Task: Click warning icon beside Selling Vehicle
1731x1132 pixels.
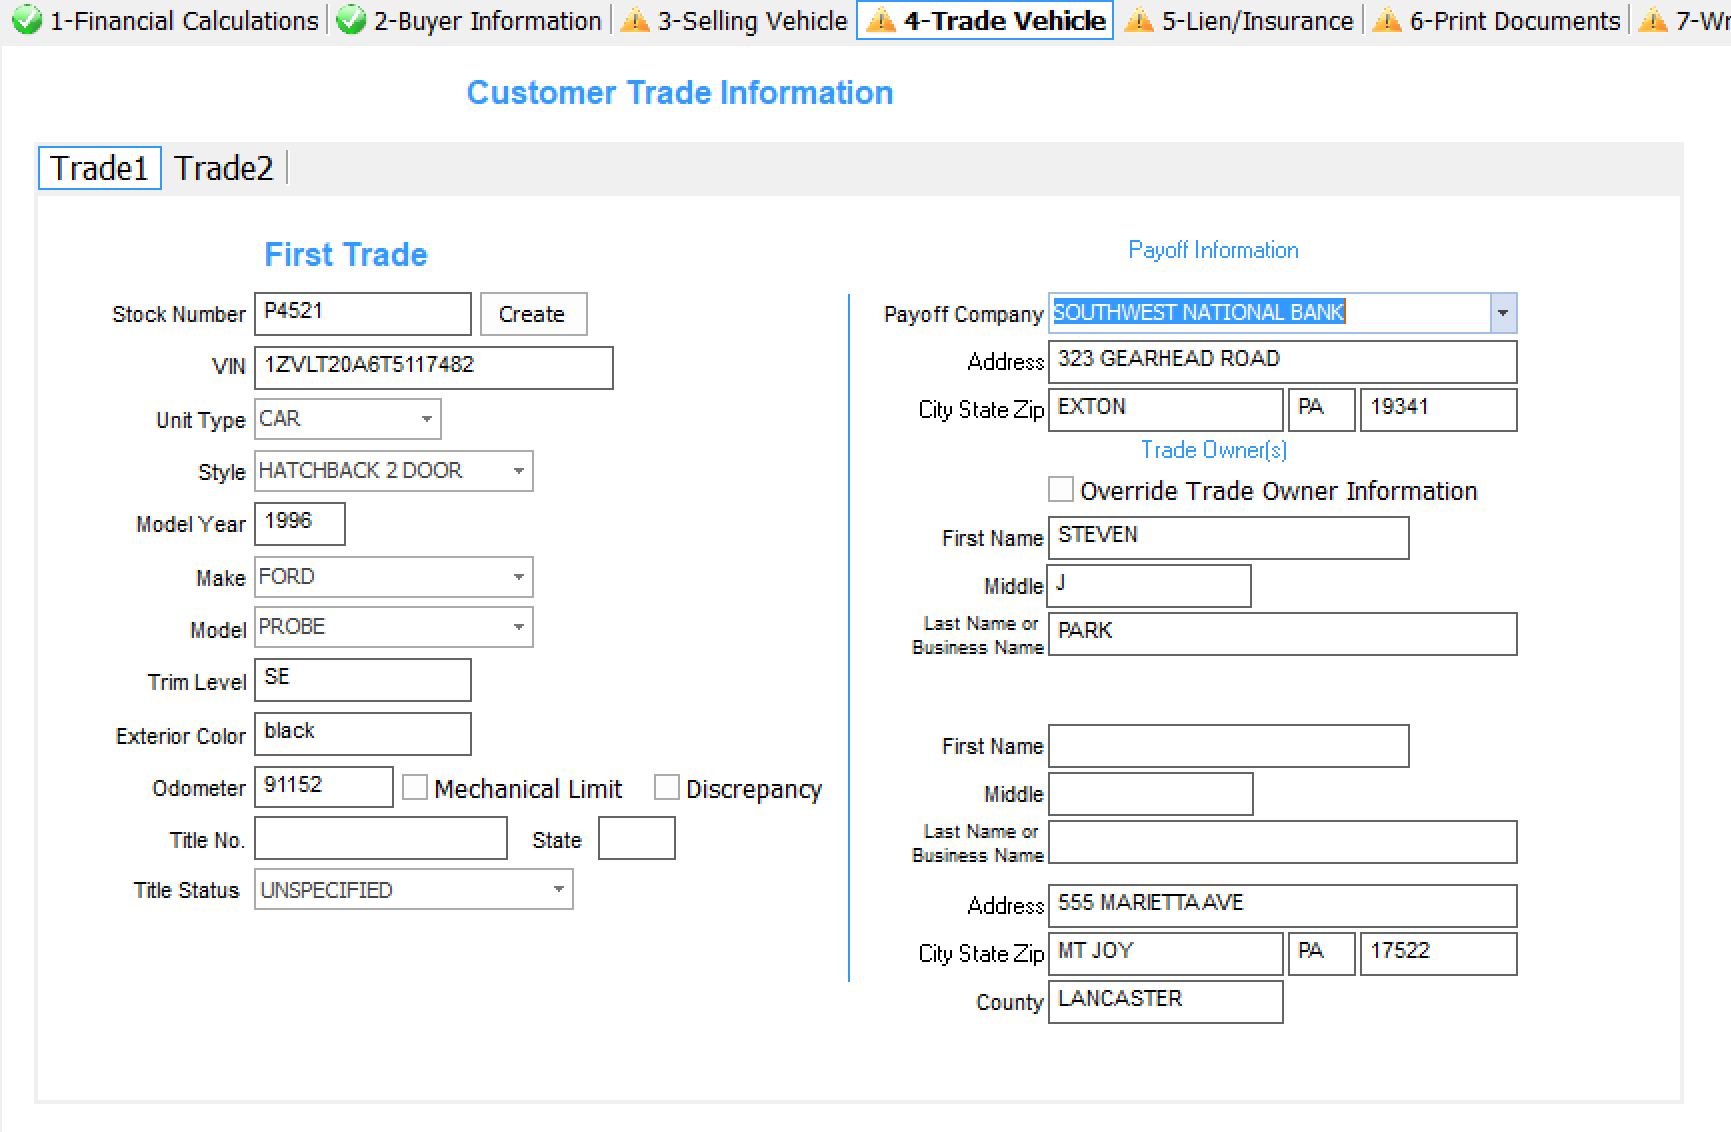Action: pyautogui.click(x=635, y=21)
